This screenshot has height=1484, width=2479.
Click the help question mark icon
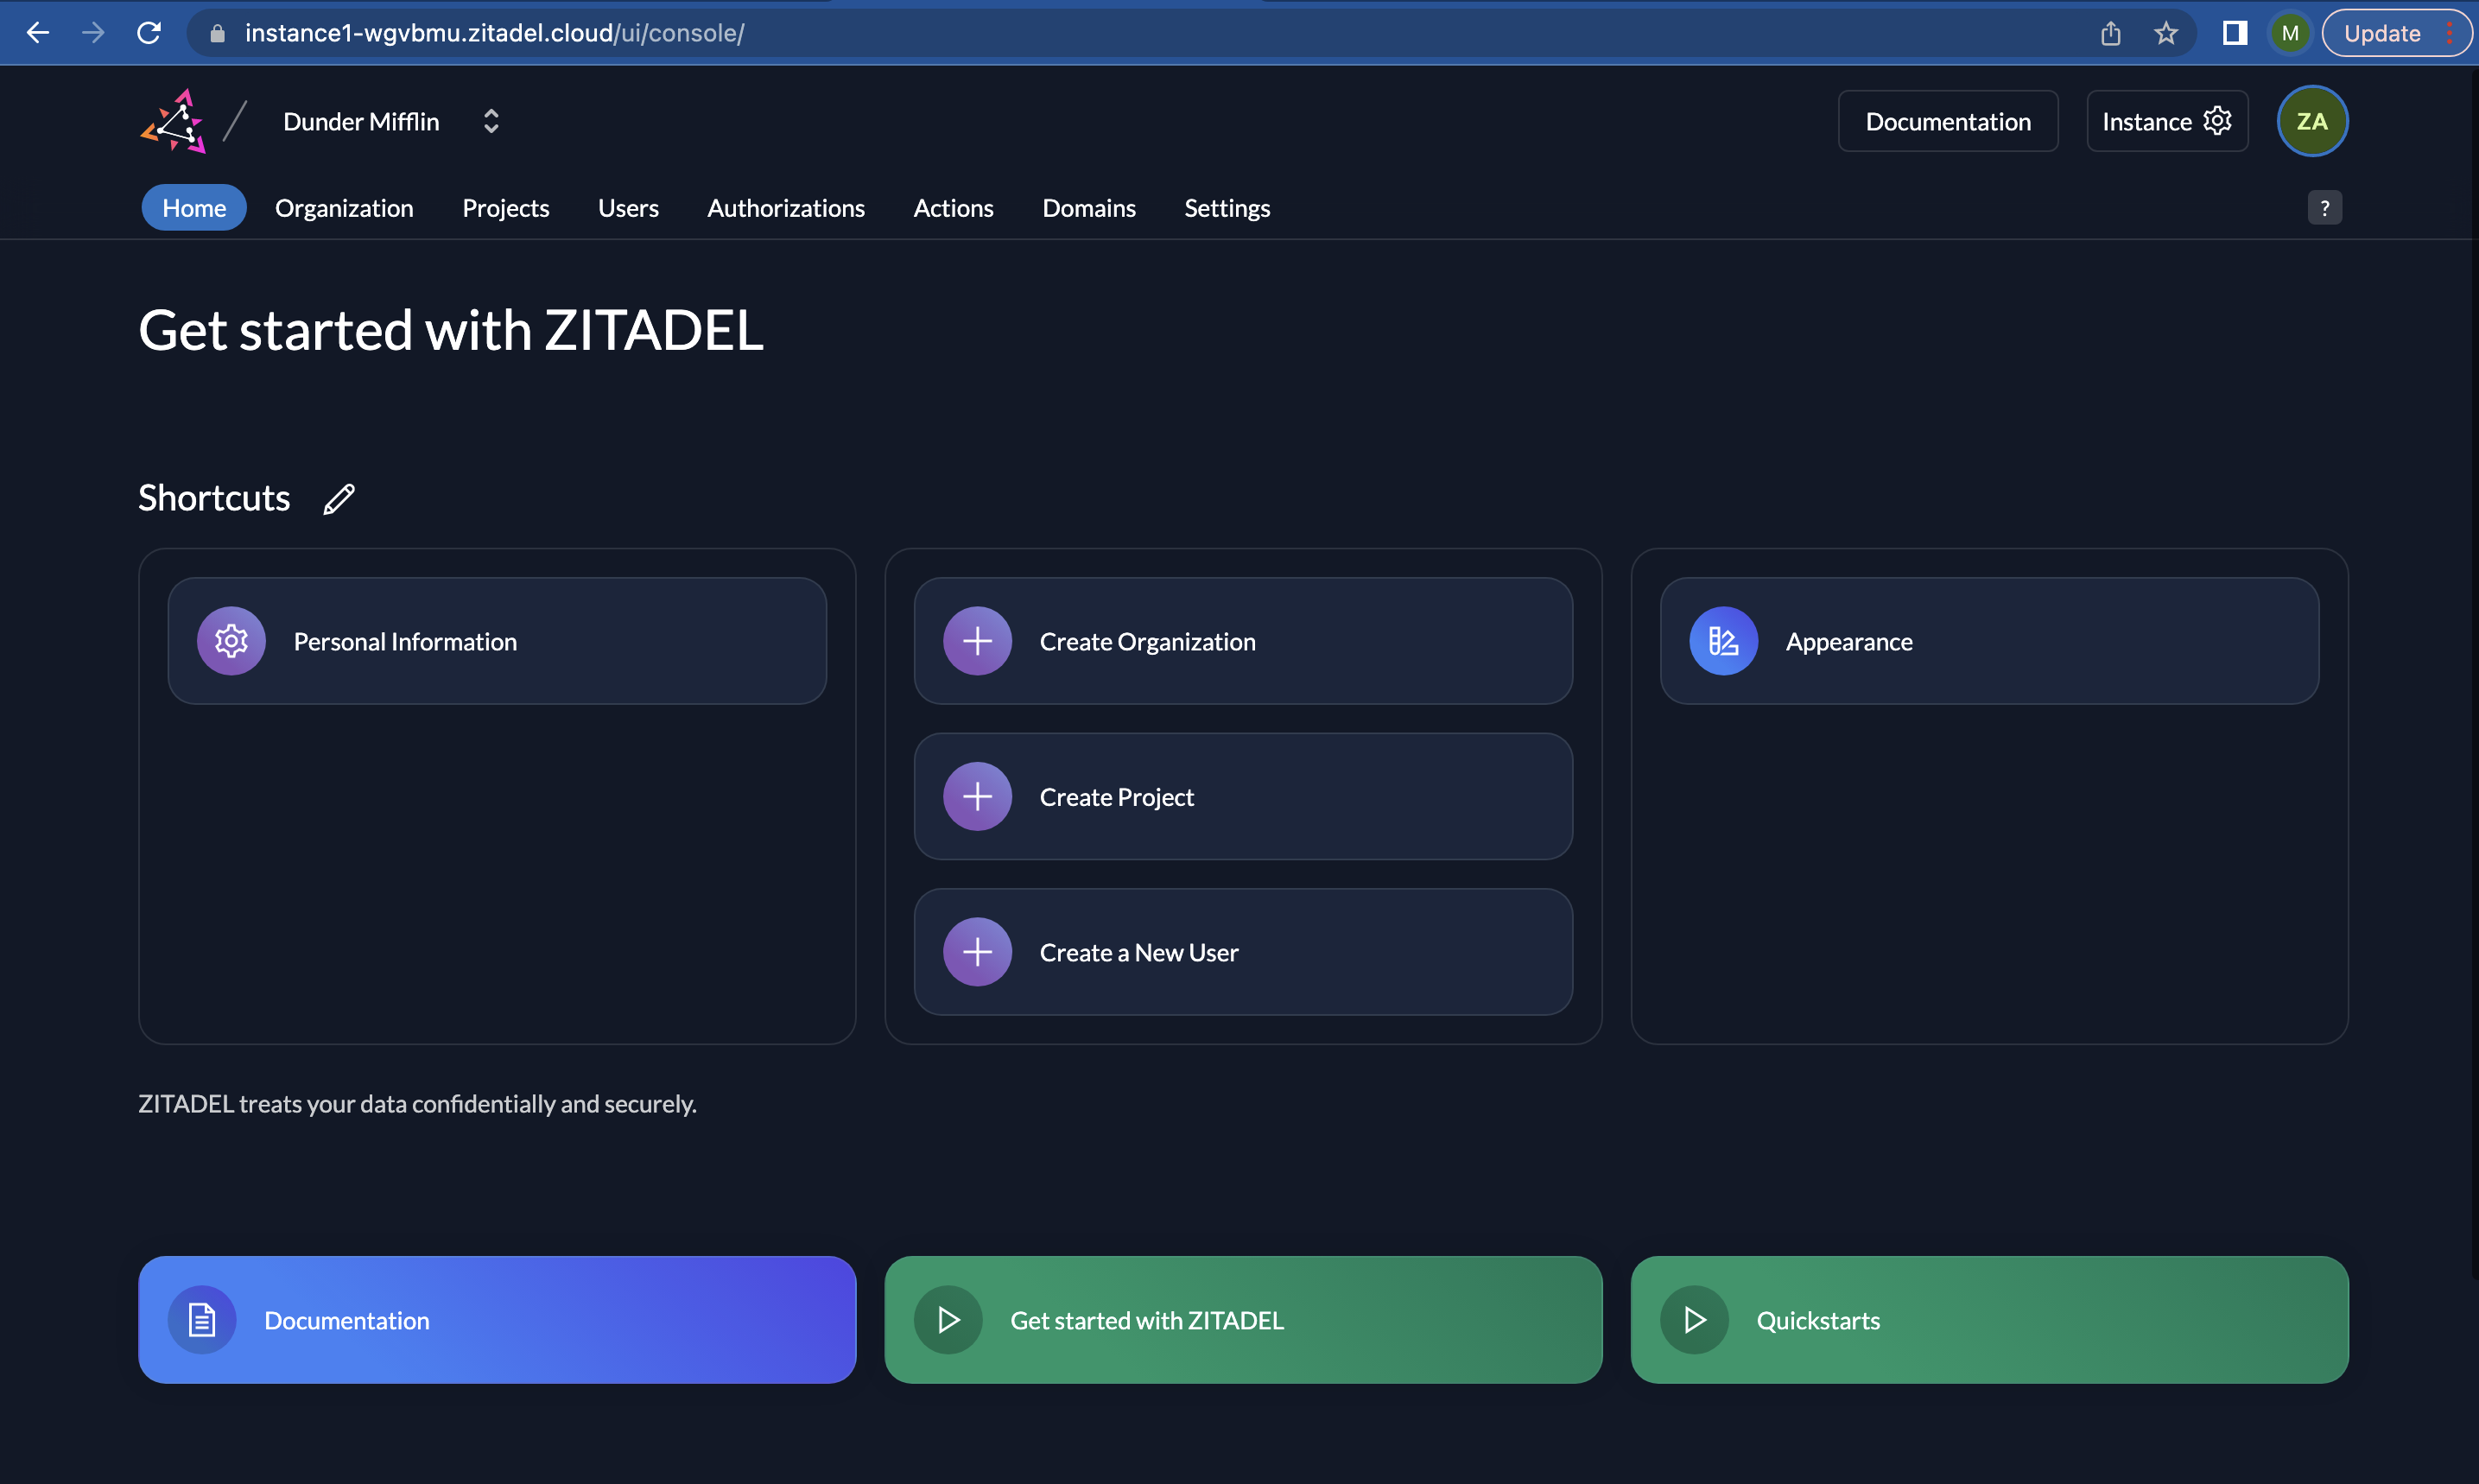click(x=2324, y=208)
